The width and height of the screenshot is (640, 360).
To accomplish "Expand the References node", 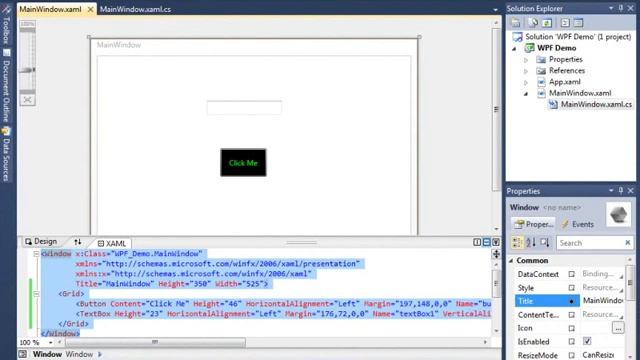I will click(526, 71).
